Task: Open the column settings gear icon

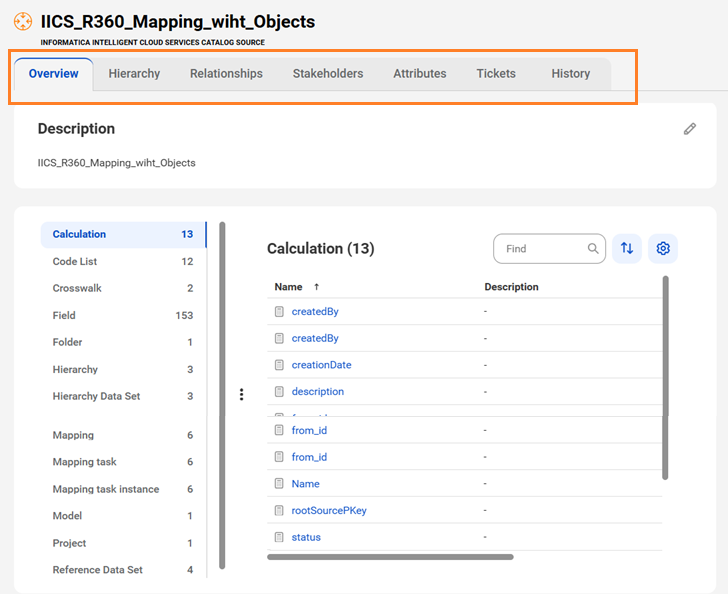Action: coord(663,248)
